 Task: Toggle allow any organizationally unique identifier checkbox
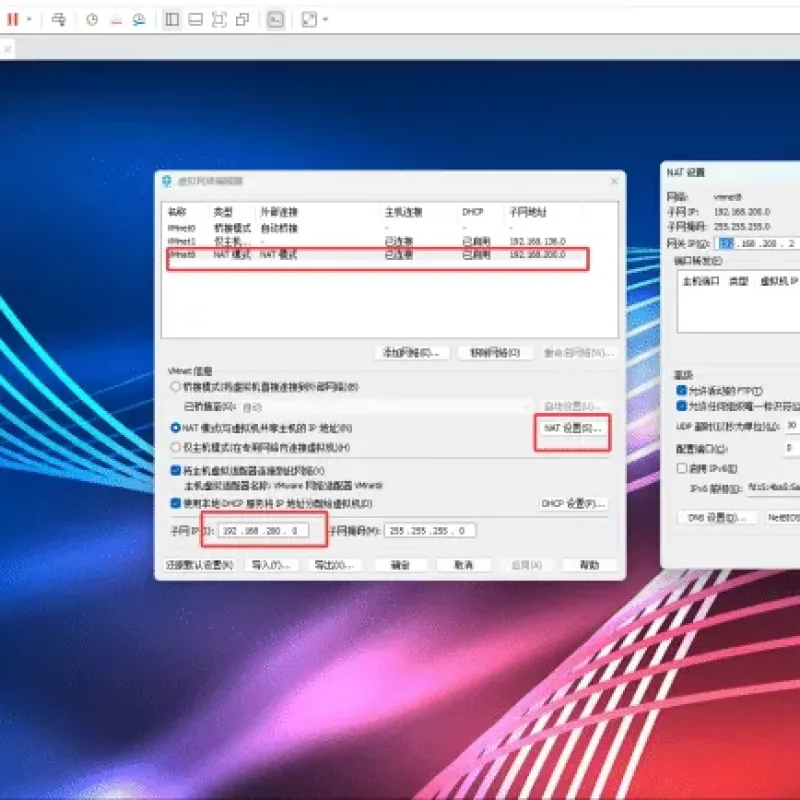pyautogui.click(x=681, y=406)
